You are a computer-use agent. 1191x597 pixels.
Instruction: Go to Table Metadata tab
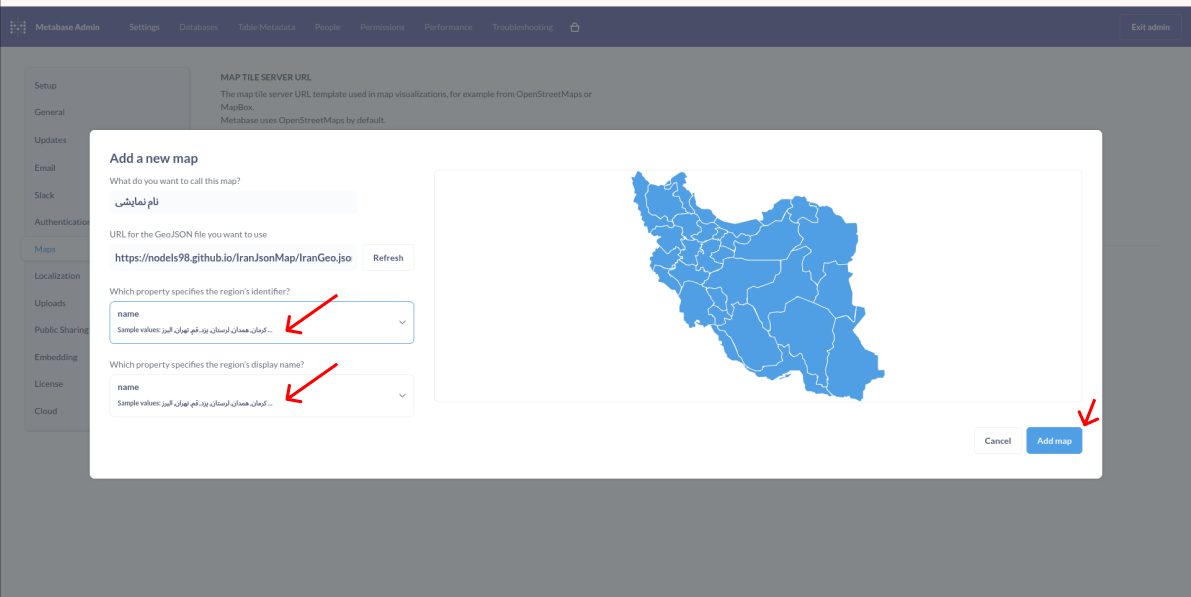click(266, 27)
